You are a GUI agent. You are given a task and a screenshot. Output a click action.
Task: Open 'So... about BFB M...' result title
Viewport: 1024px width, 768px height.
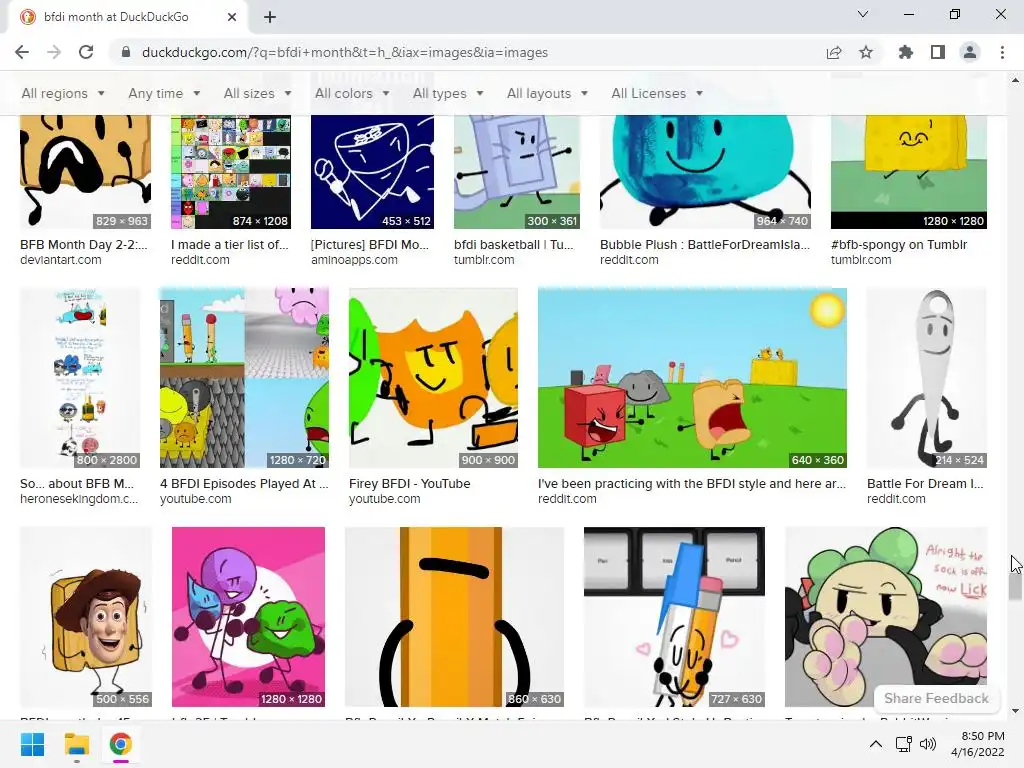[76, 483]
